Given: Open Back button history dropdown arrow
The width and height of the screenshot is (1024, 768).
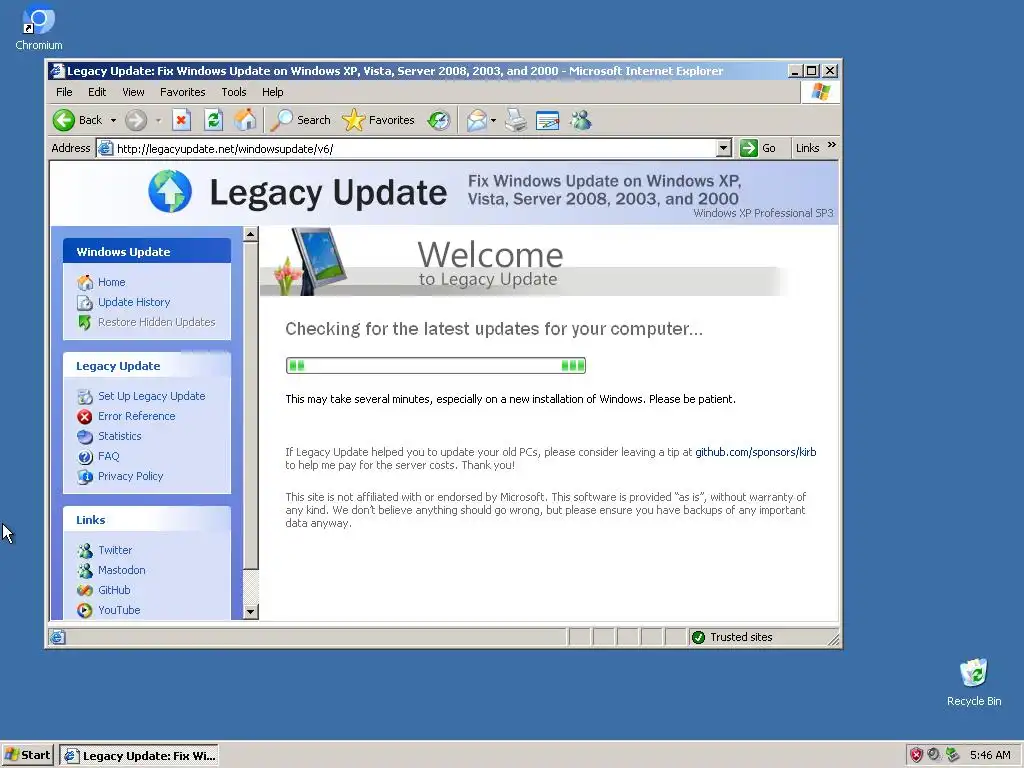Looking at the screenshot, I should pyautogui.click(x=113, y=120).
